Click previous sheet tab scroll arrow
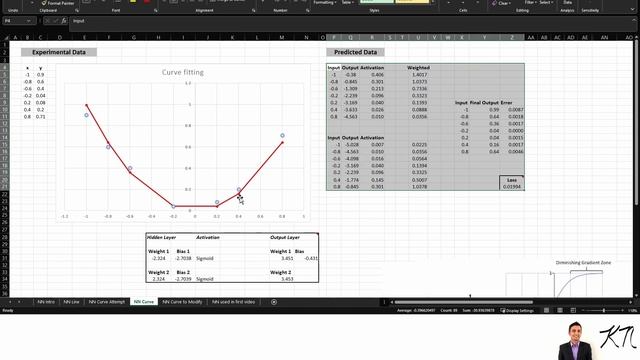The image size is (640, 360). click(x=10, y=302)
